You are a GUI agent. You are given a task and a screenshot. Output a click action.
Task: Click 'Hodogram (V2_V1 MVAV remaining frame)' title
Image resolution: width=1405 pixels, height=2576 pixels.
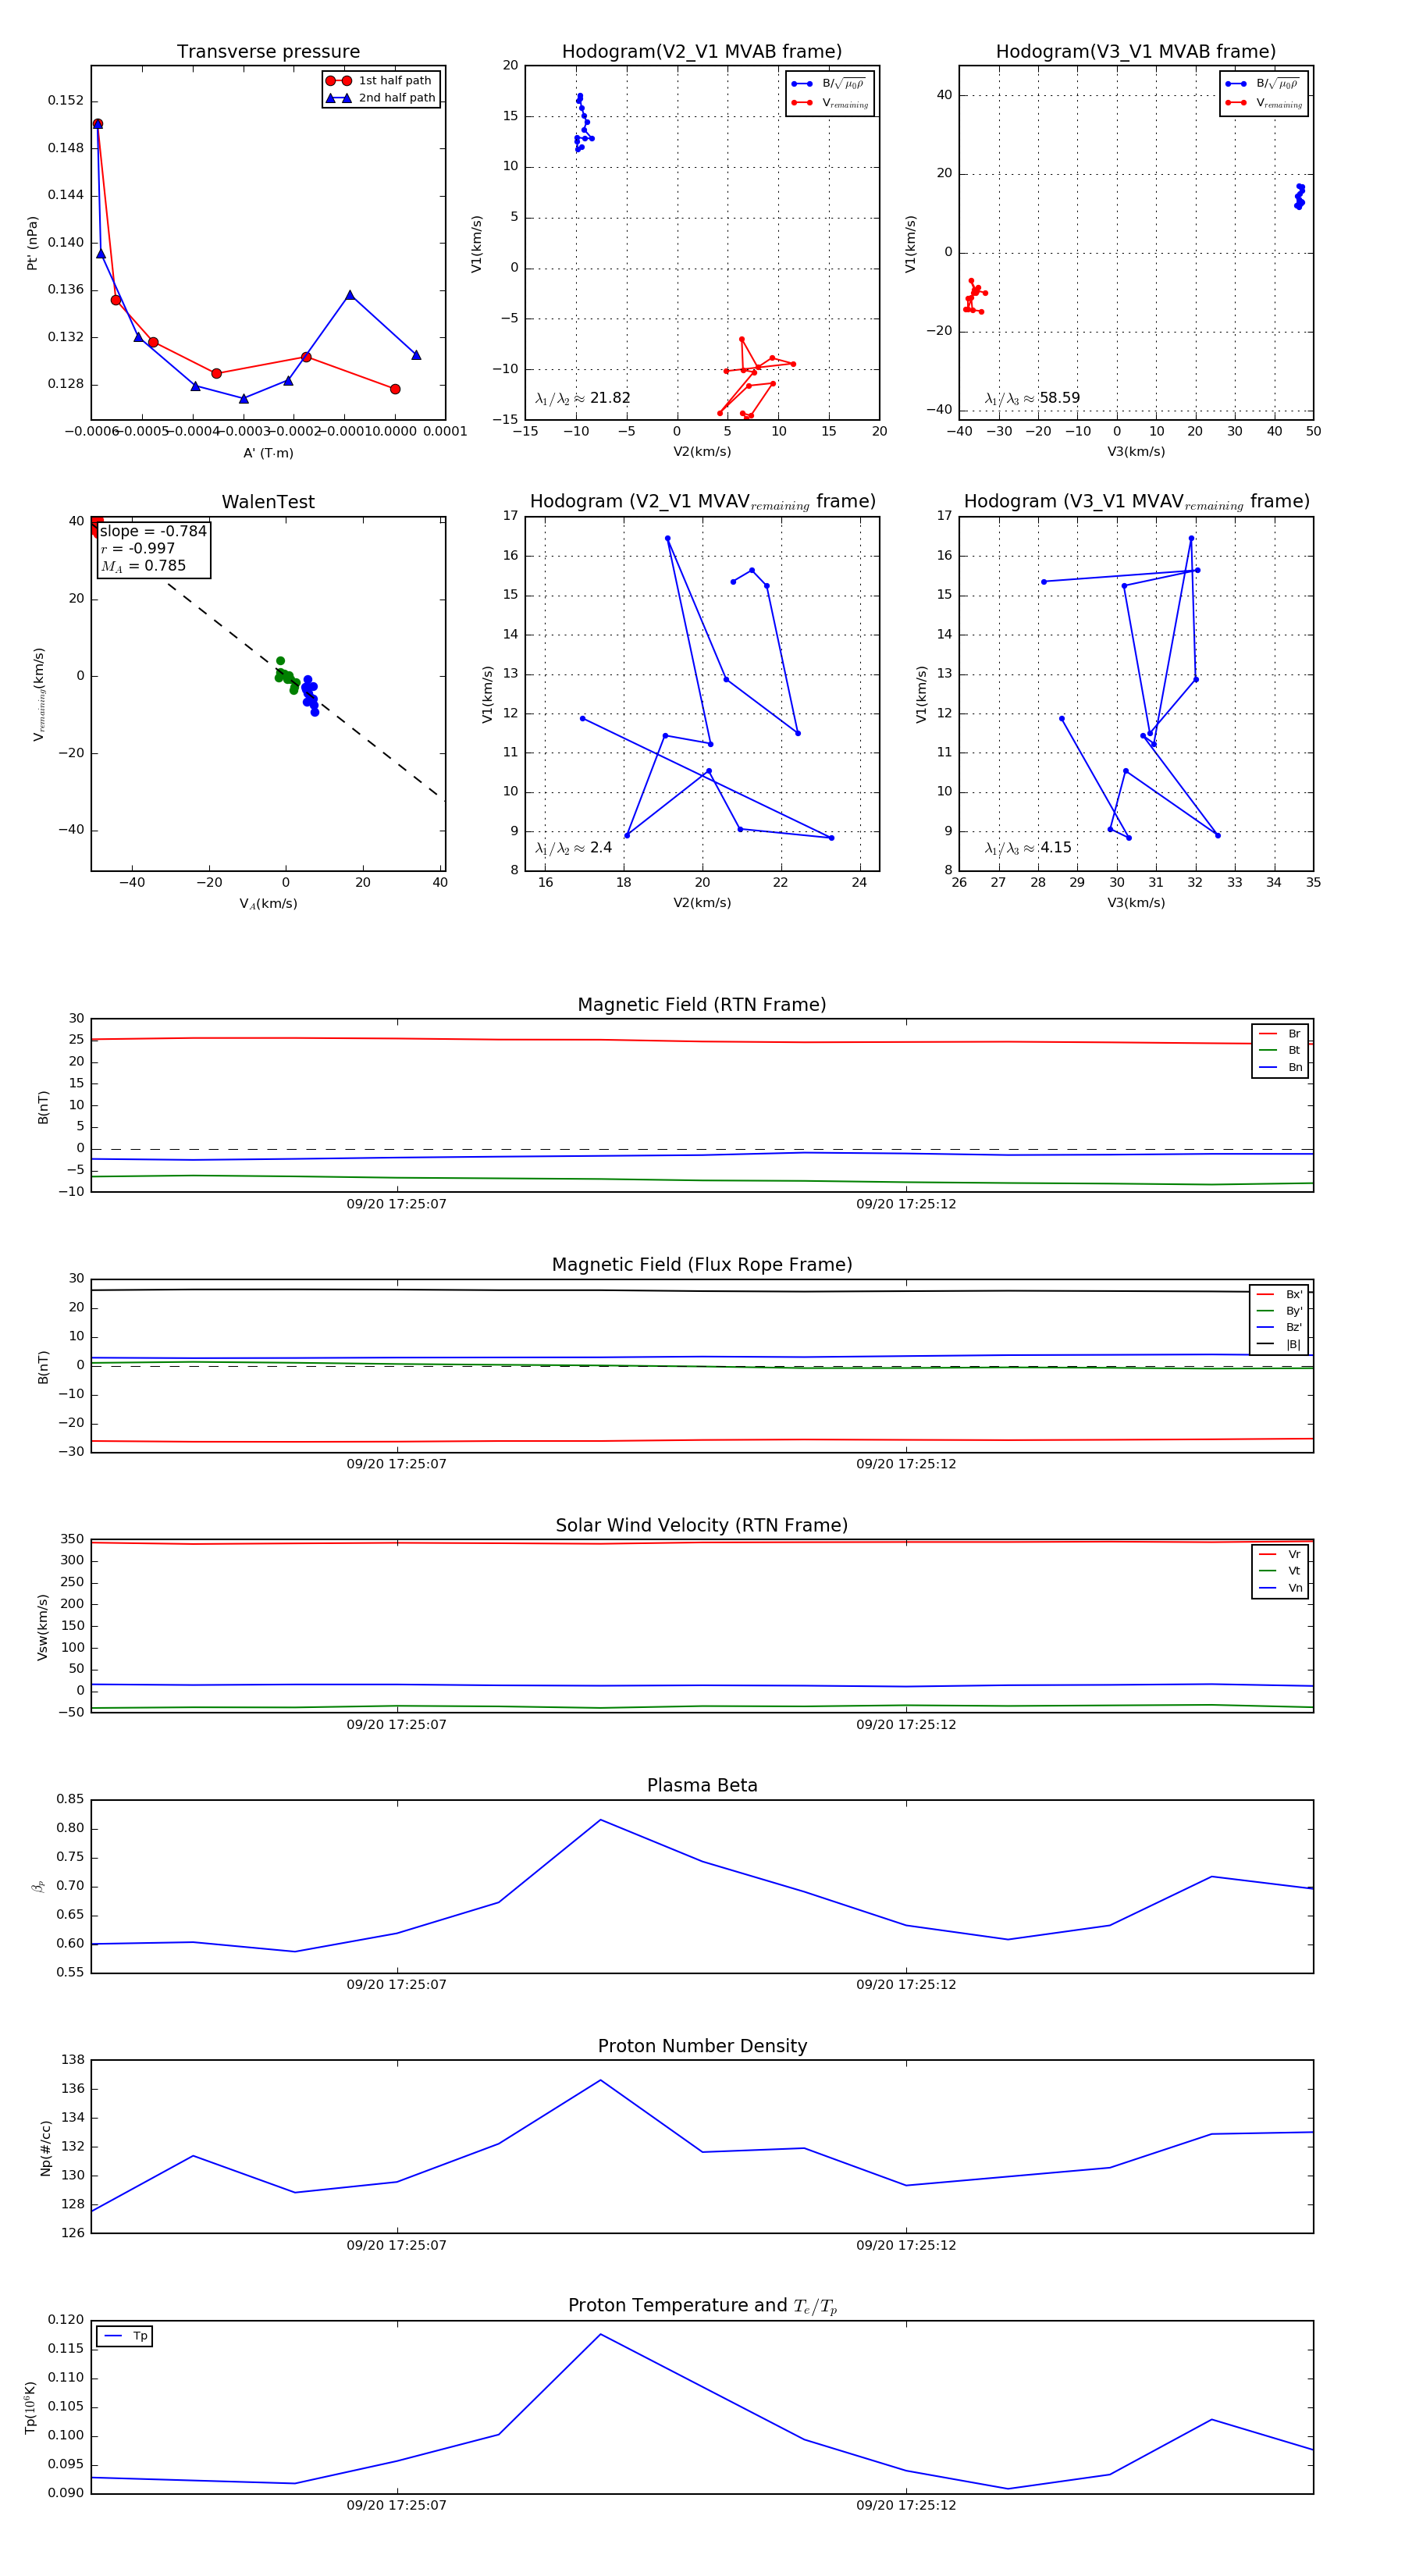(702, 502)
